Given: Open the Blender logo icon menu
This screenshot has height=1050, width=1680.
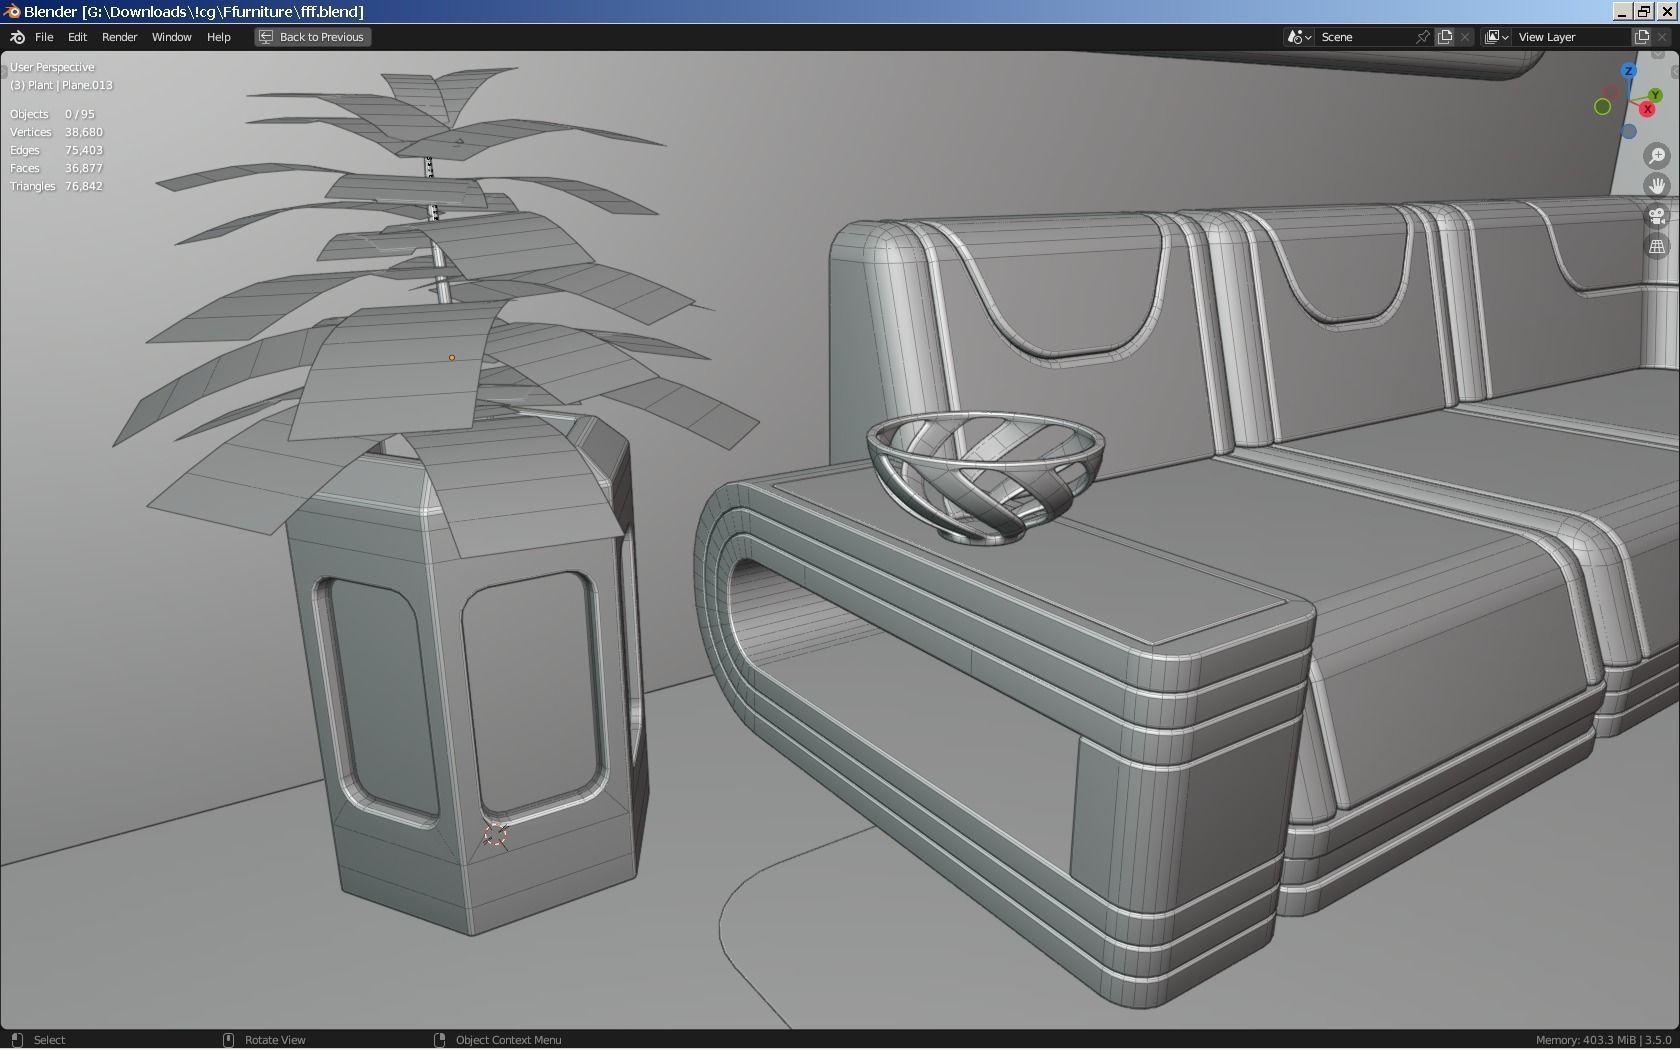Looking at the screenshot, I should point(16,37).
